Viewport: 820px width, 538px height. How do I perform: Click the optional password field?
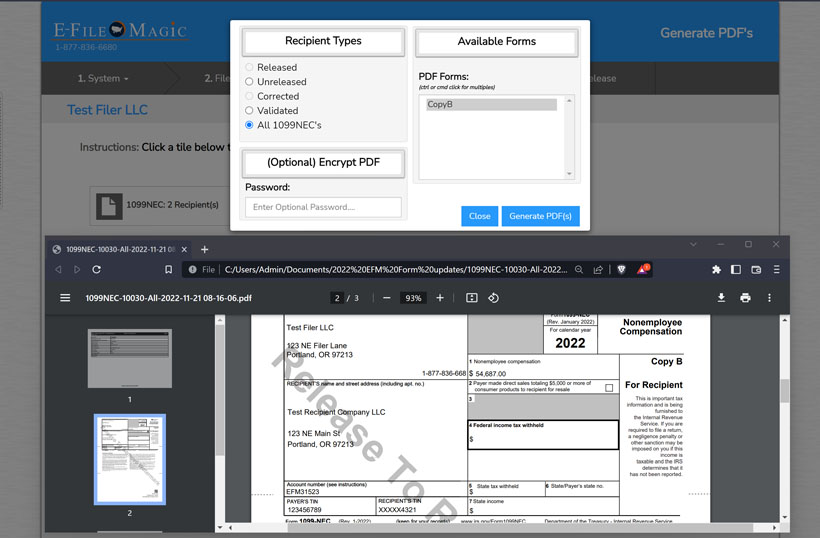click(x=323, y=207)
